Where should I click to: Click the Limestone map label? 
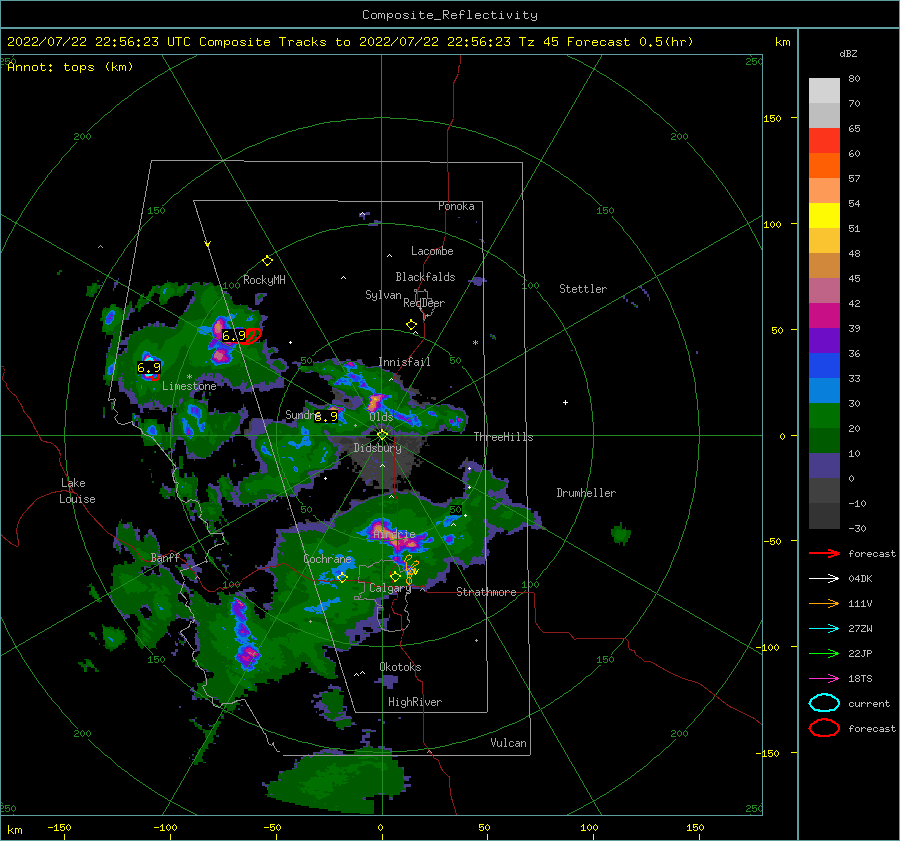click(189, 386)
